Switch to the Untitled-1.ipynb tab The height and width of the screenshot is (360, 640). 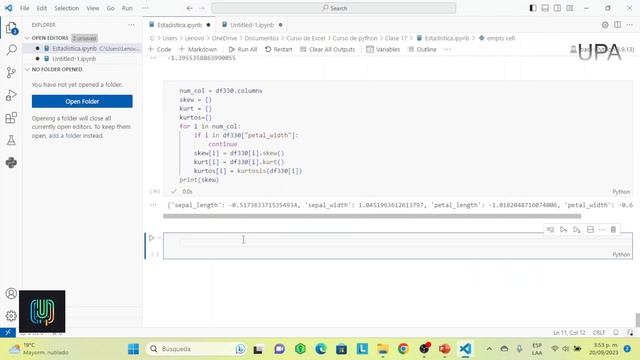252,25
